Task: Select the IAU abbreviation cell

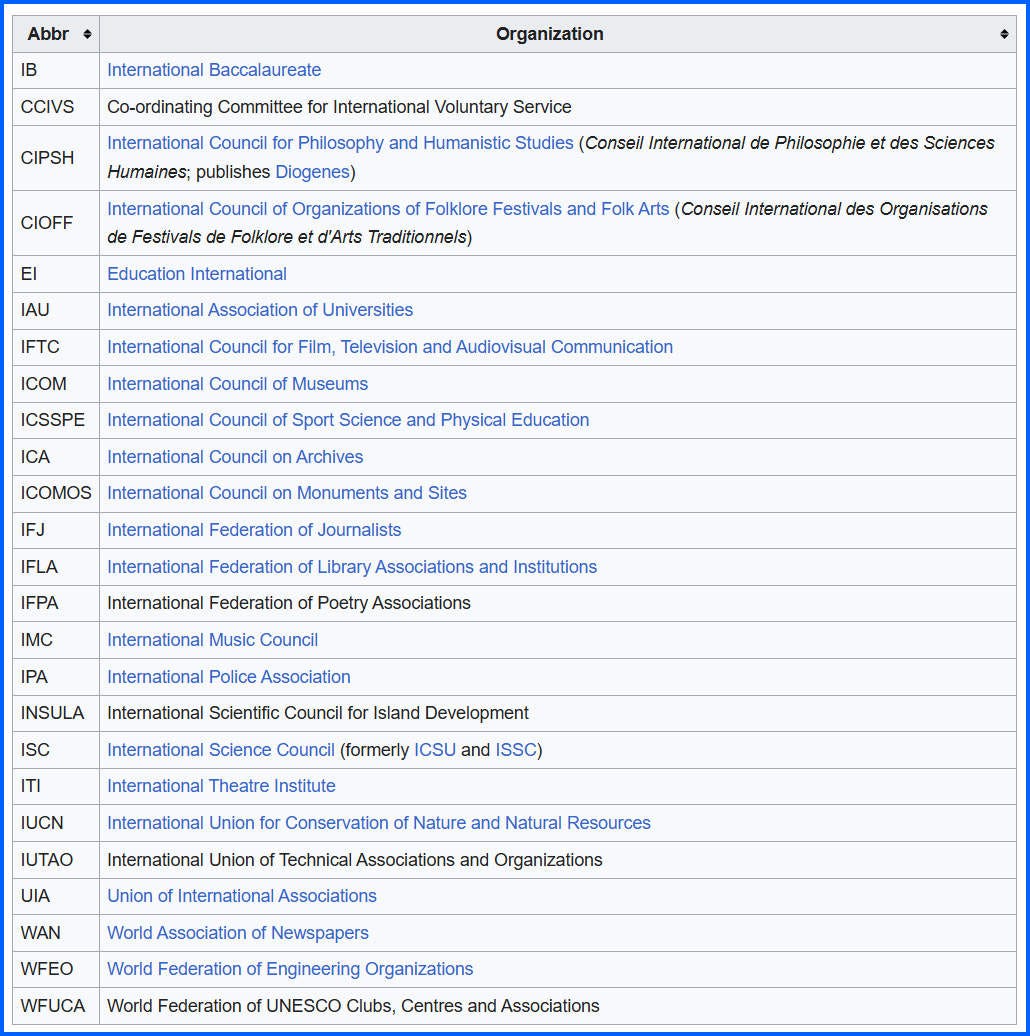Action: click(x=55, y=310)
